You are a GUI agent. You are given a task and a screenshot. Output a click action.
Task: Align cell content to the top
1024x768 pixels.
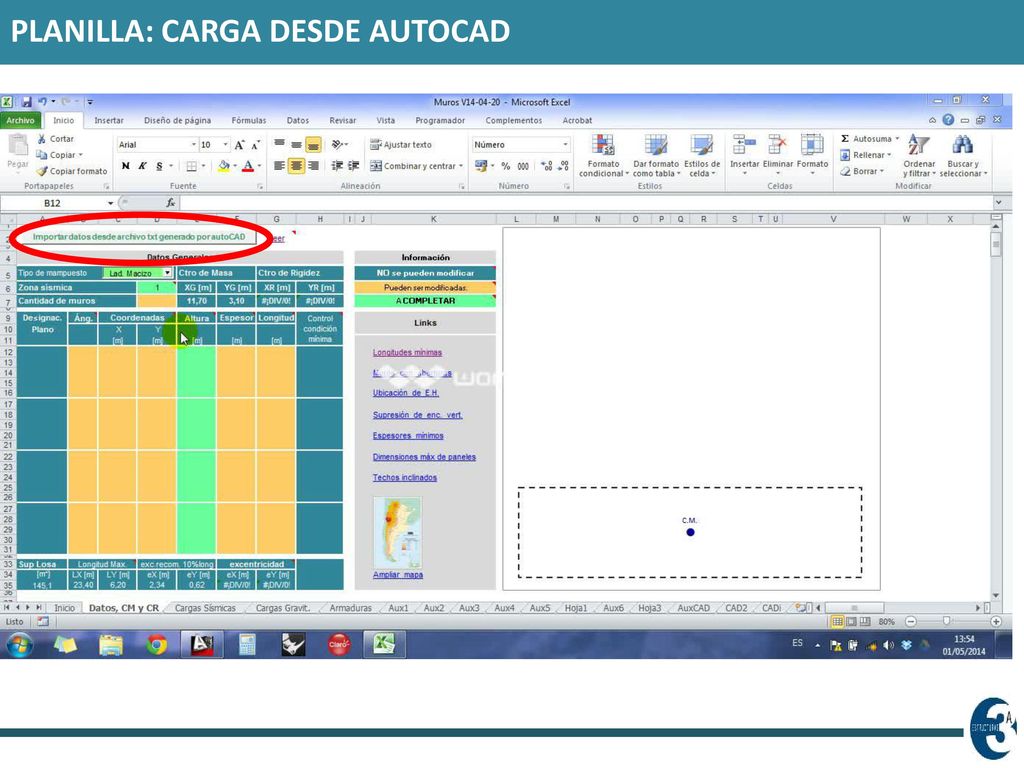point(280,144)
